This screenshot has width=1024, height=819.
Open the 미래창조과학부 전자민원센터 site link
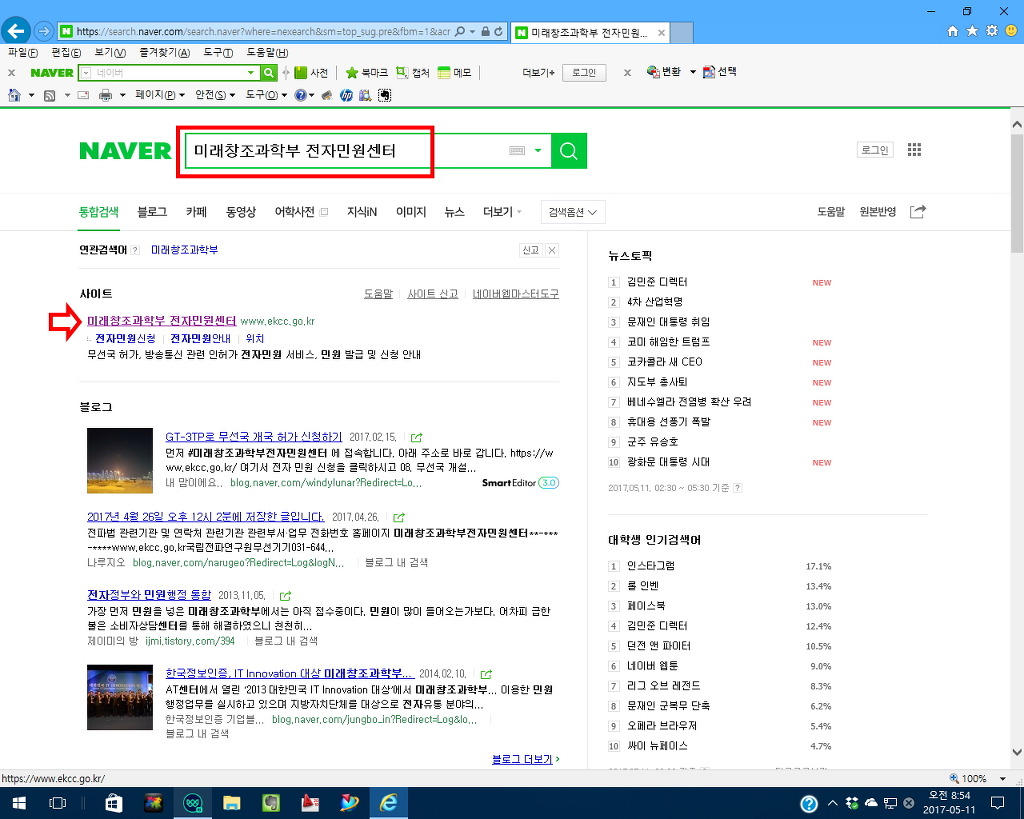tap(162, 321)
